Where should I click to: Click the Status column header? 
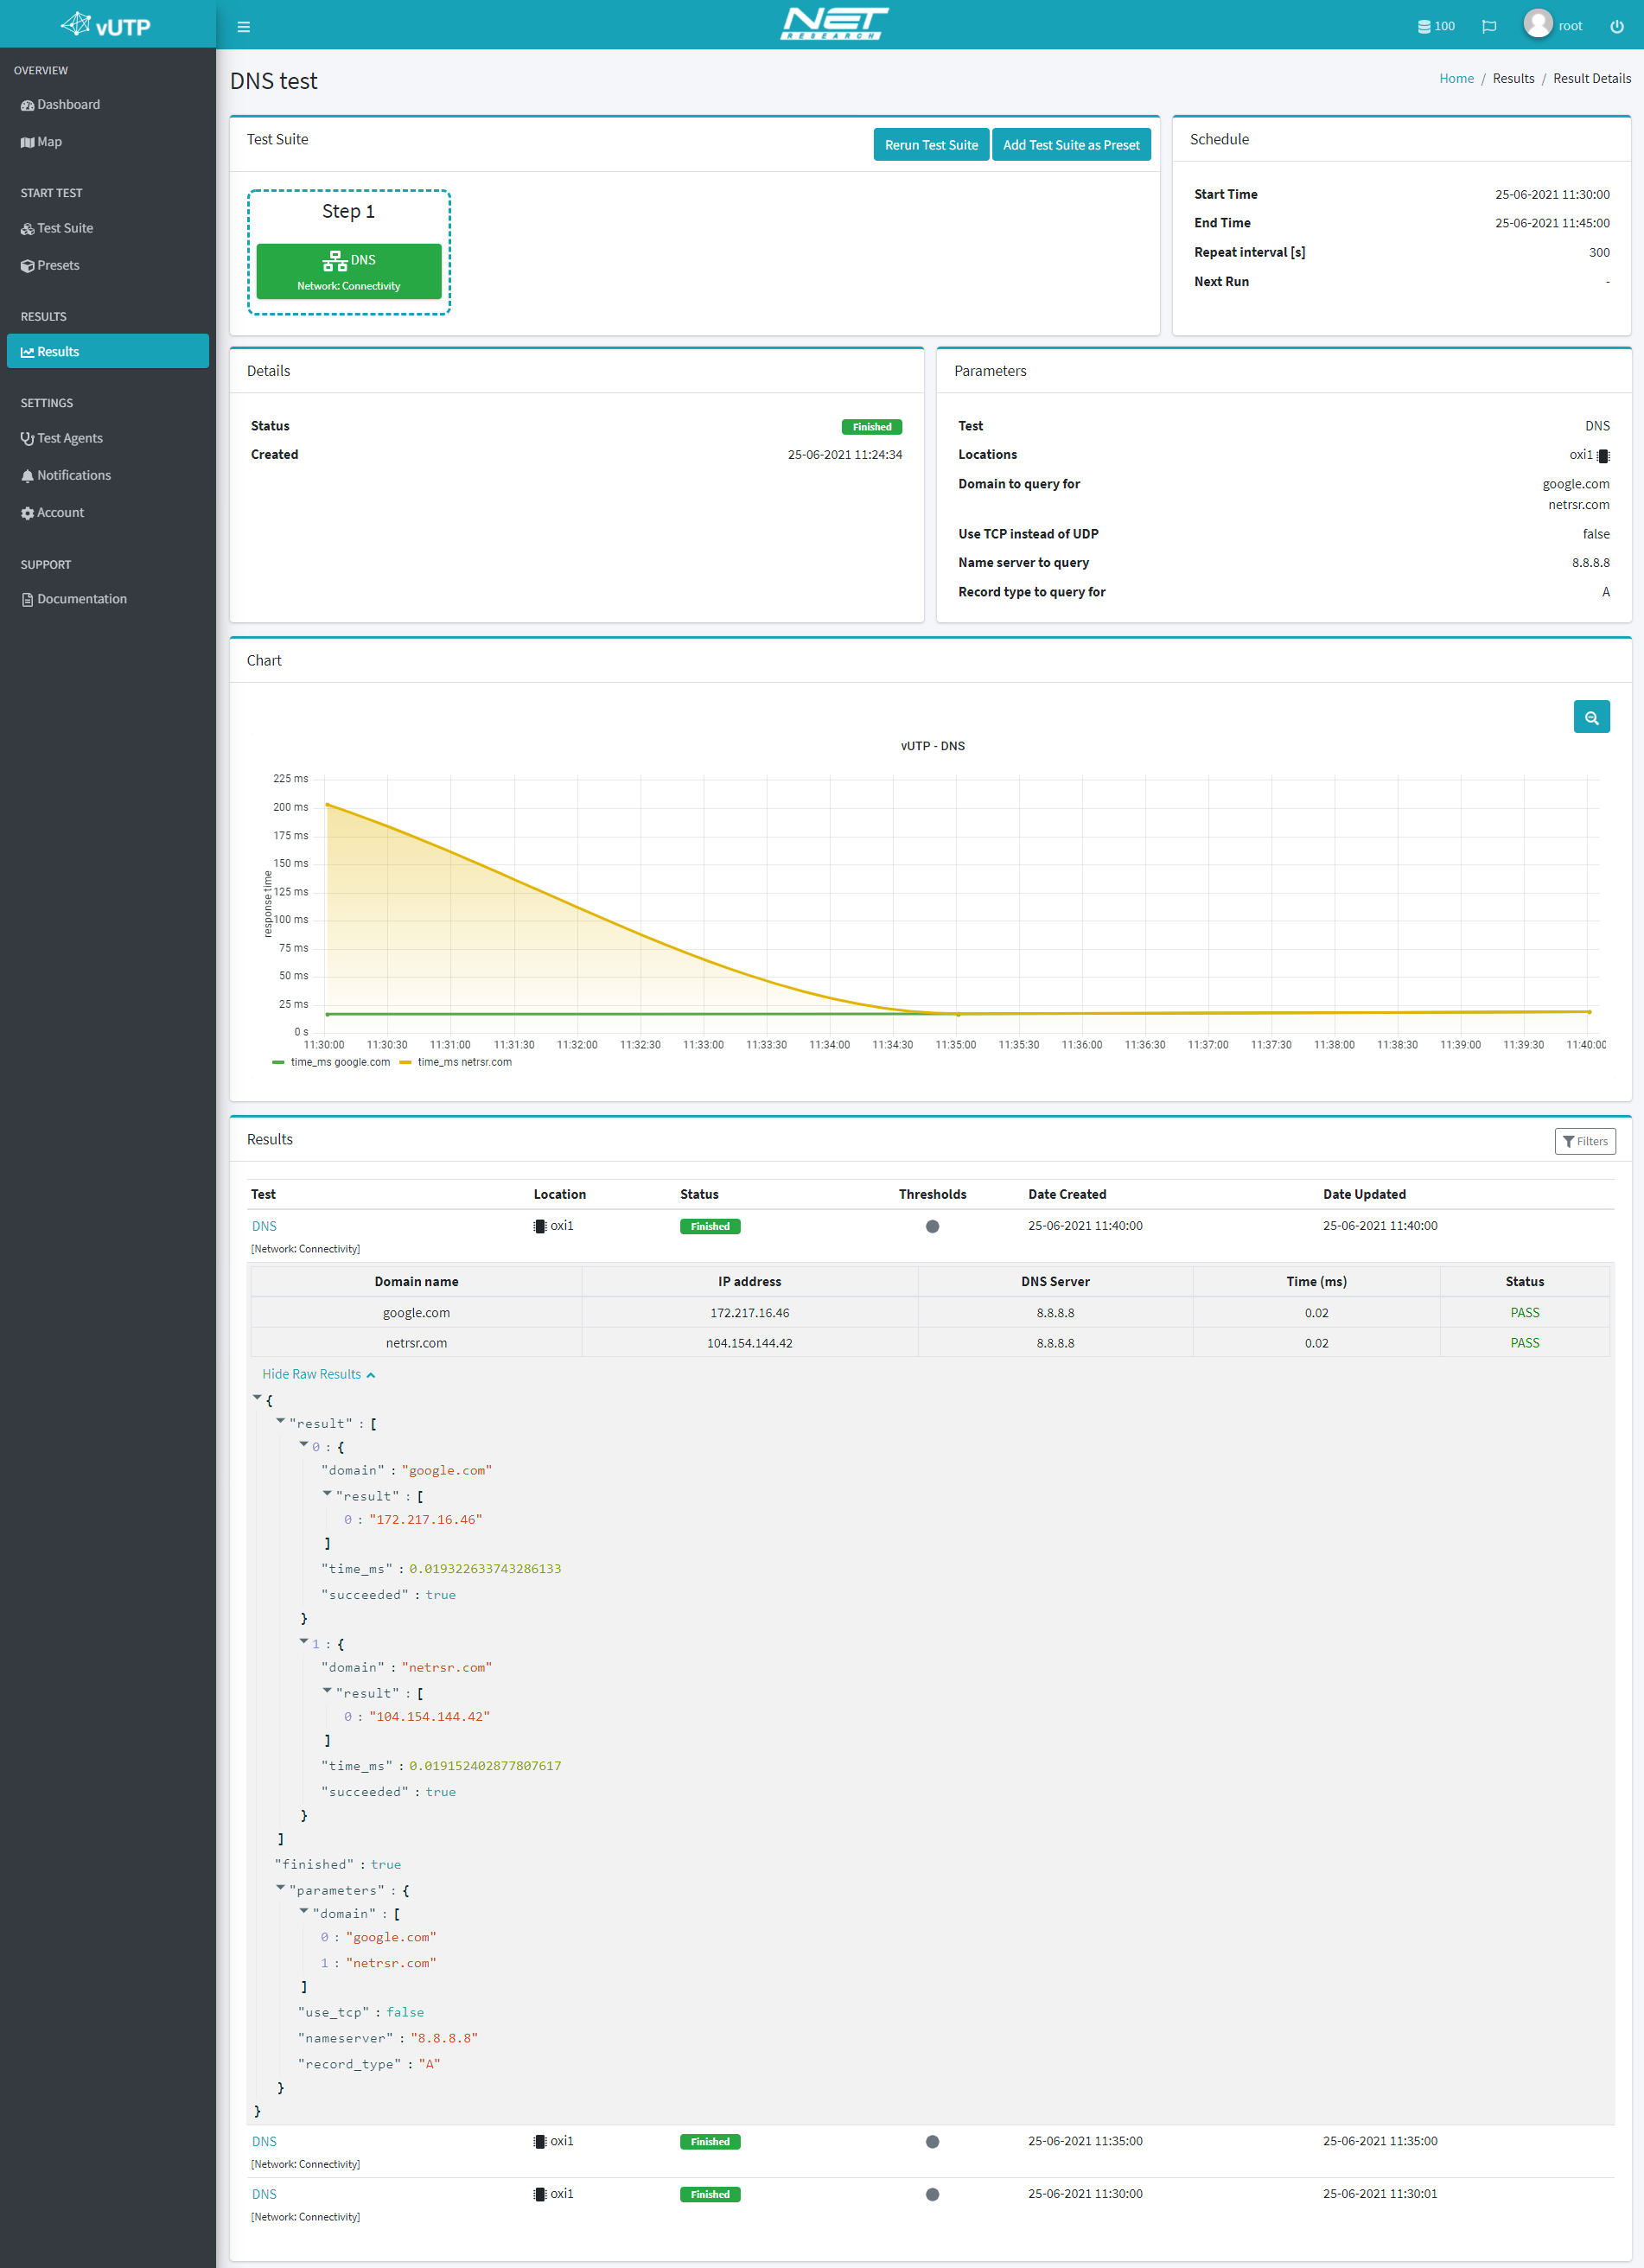[699, 1194]
